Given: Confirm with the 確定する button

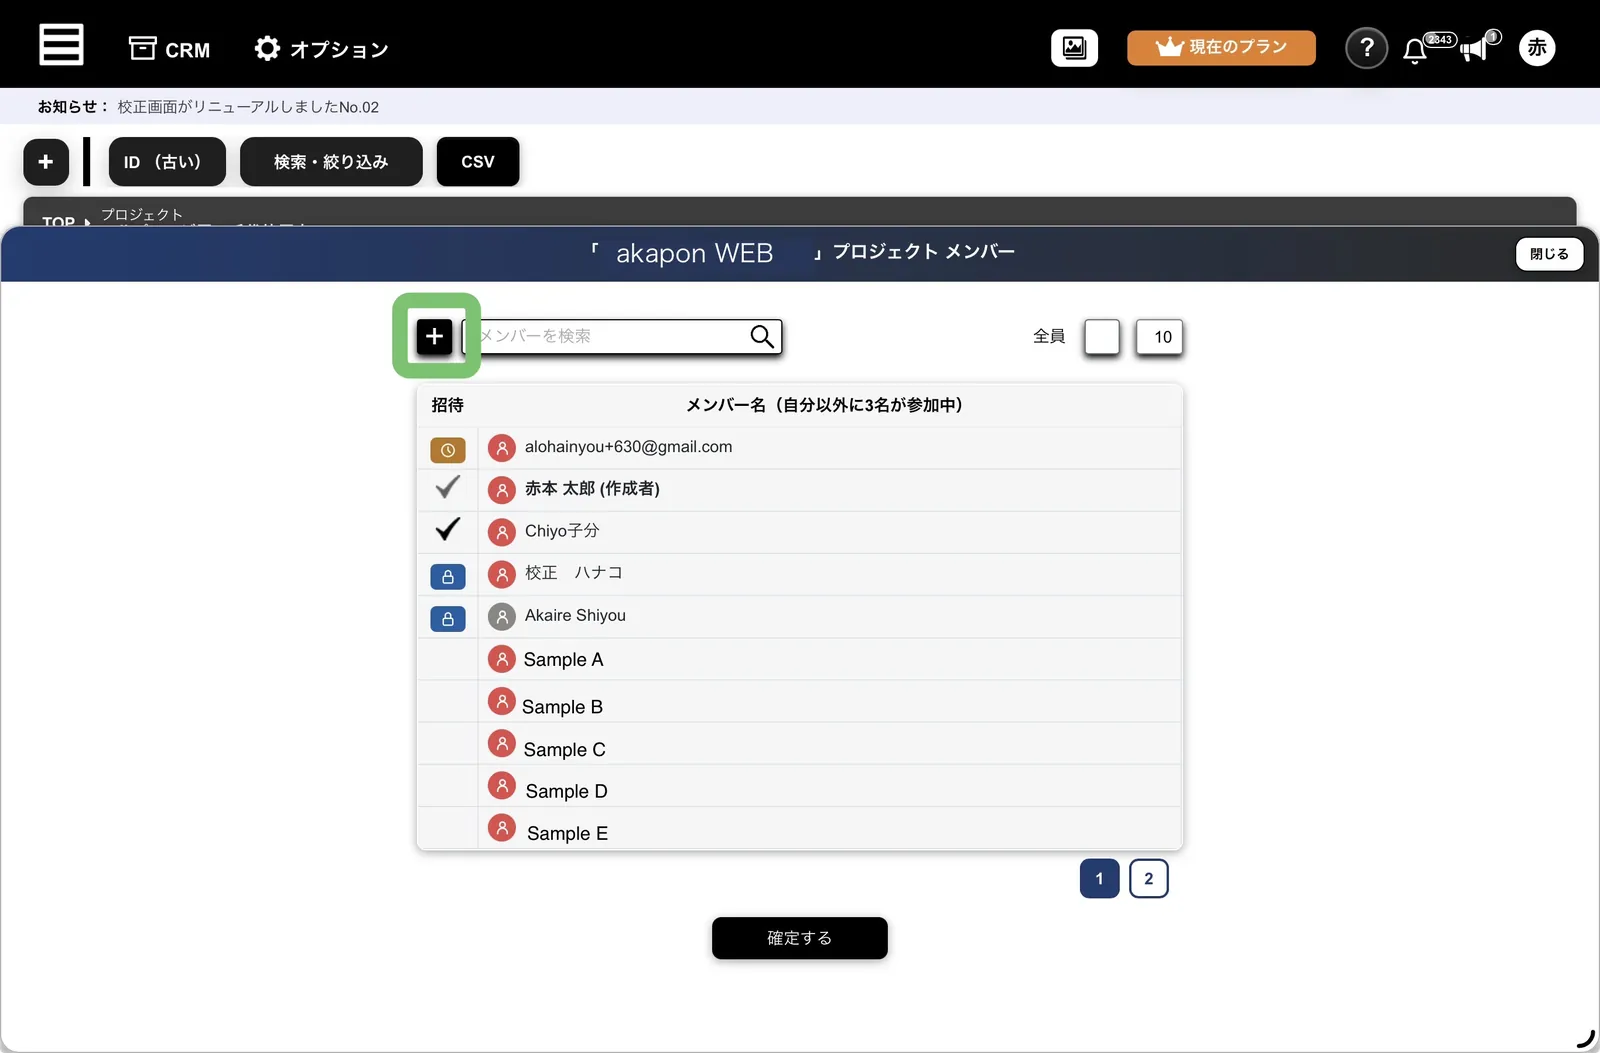Looking at the screenshot, I should click(x=800, y=938).
